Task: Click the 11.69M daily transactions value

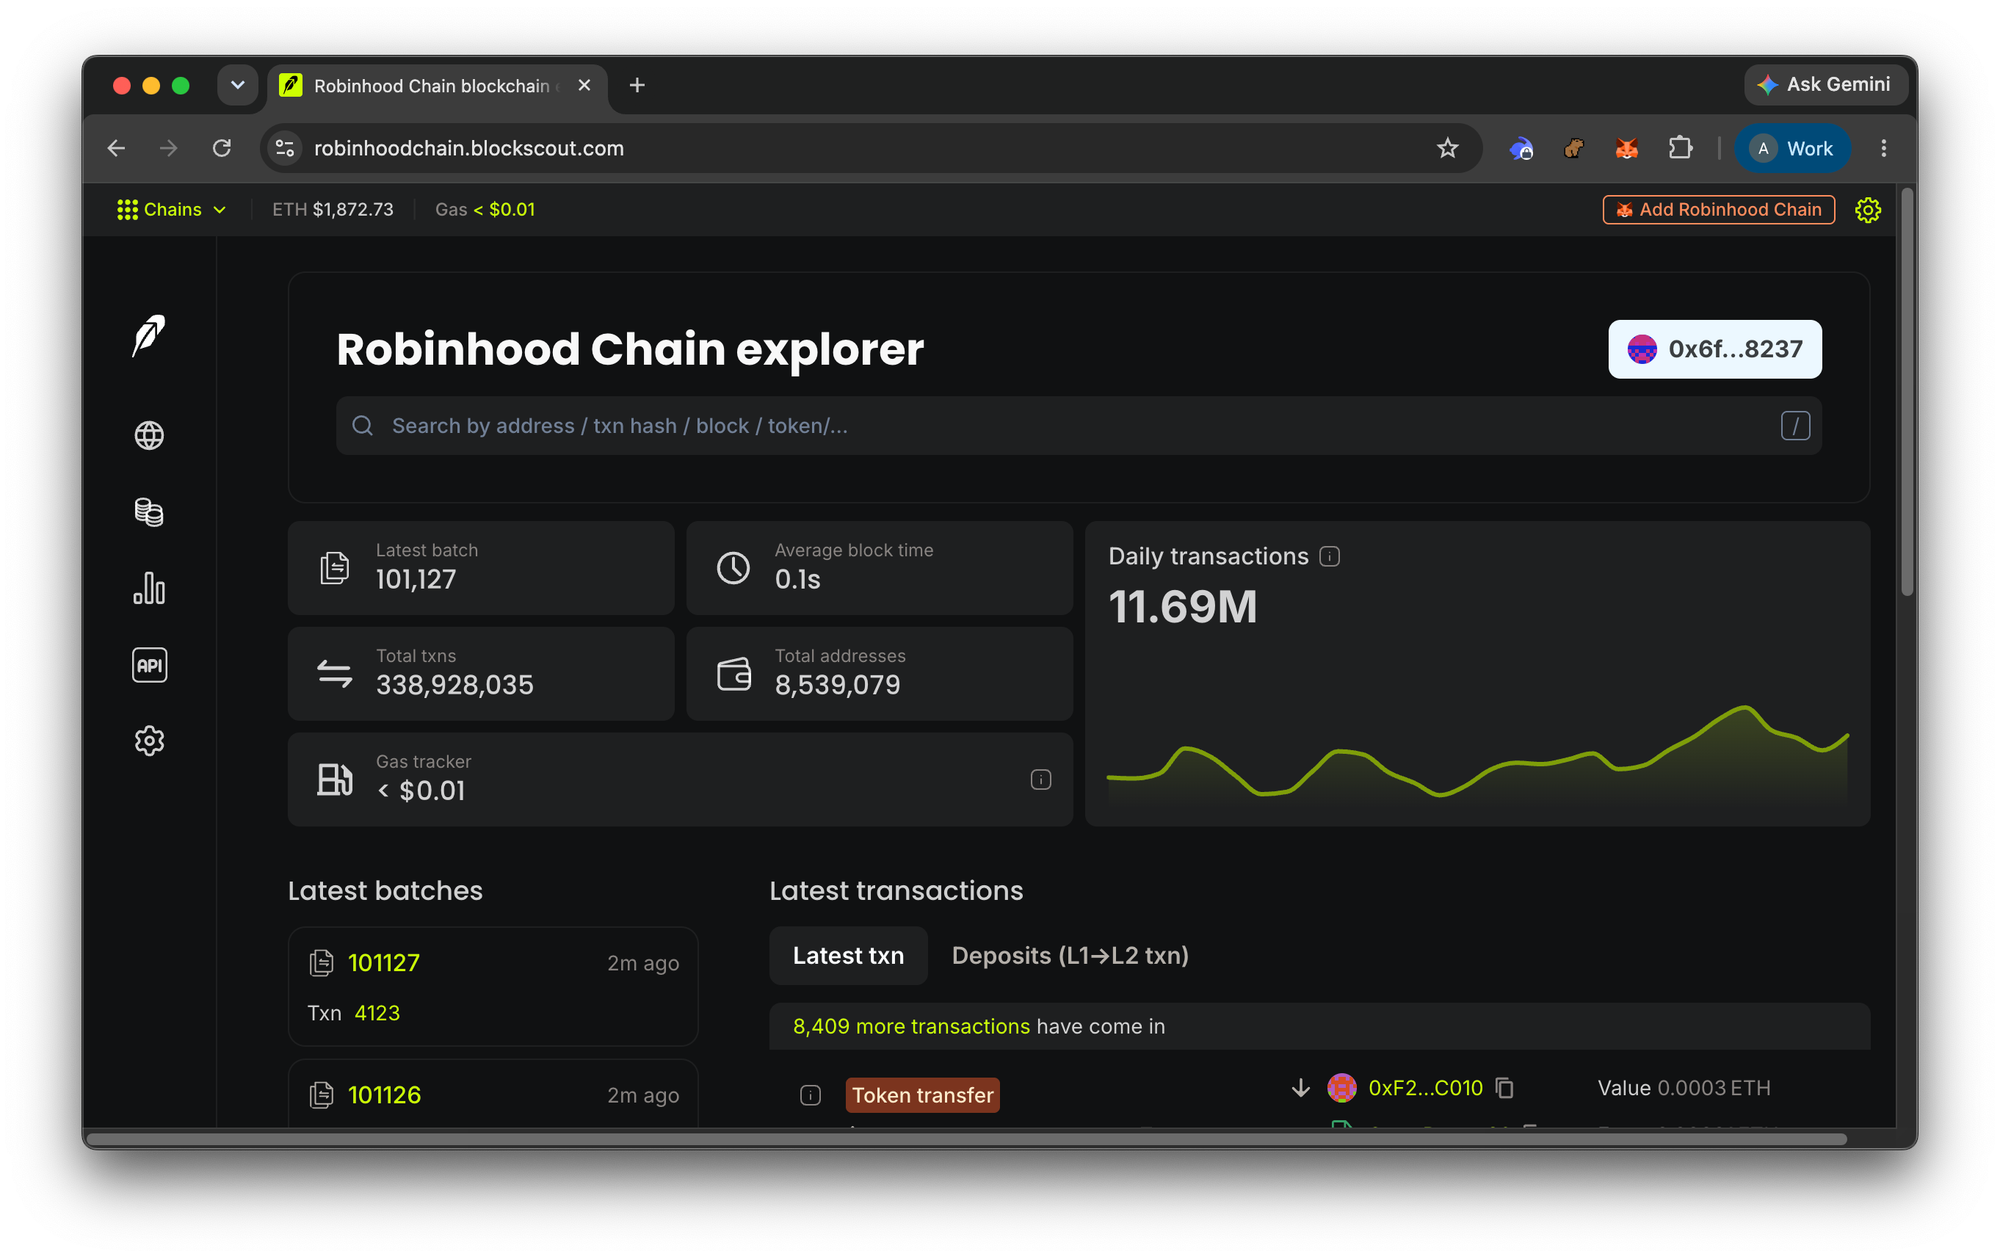Action: [x=1183, y=608]
